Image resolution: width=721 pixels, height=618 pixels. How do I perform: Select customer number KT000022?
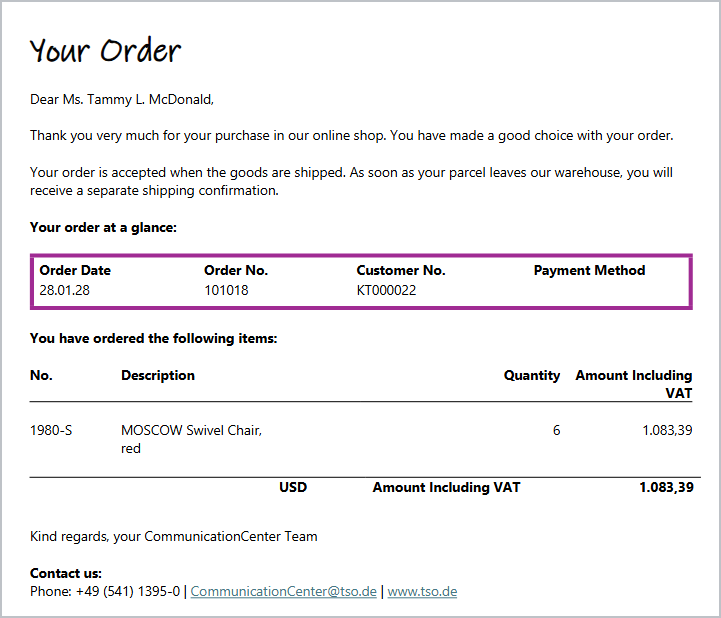(386, 290)
